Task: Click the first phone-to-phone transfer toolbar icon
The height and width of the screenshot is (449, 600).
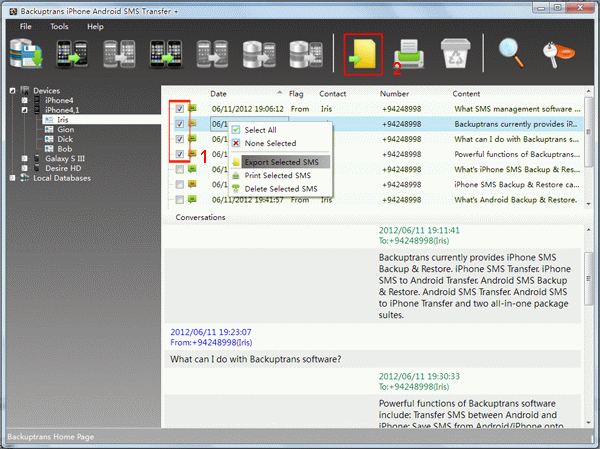Action: (72, 54)
